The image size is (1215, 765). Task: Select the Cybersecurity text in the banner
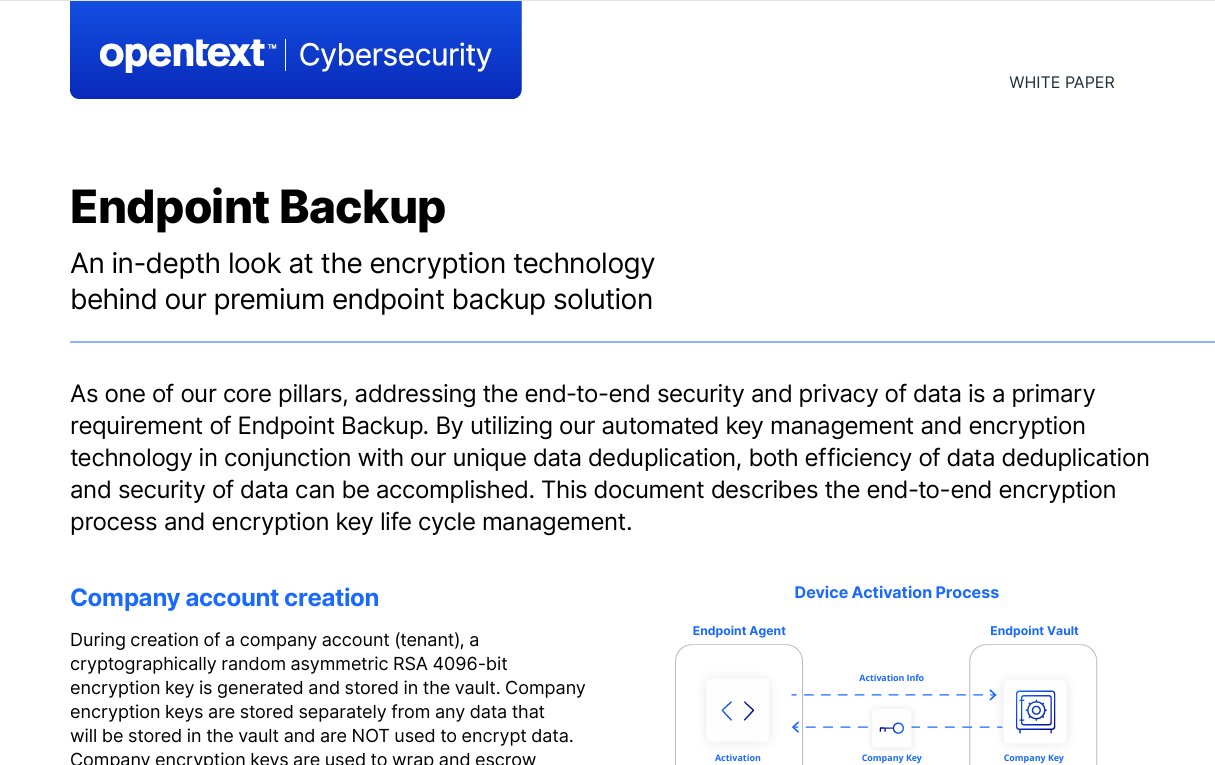coord(395,55)
